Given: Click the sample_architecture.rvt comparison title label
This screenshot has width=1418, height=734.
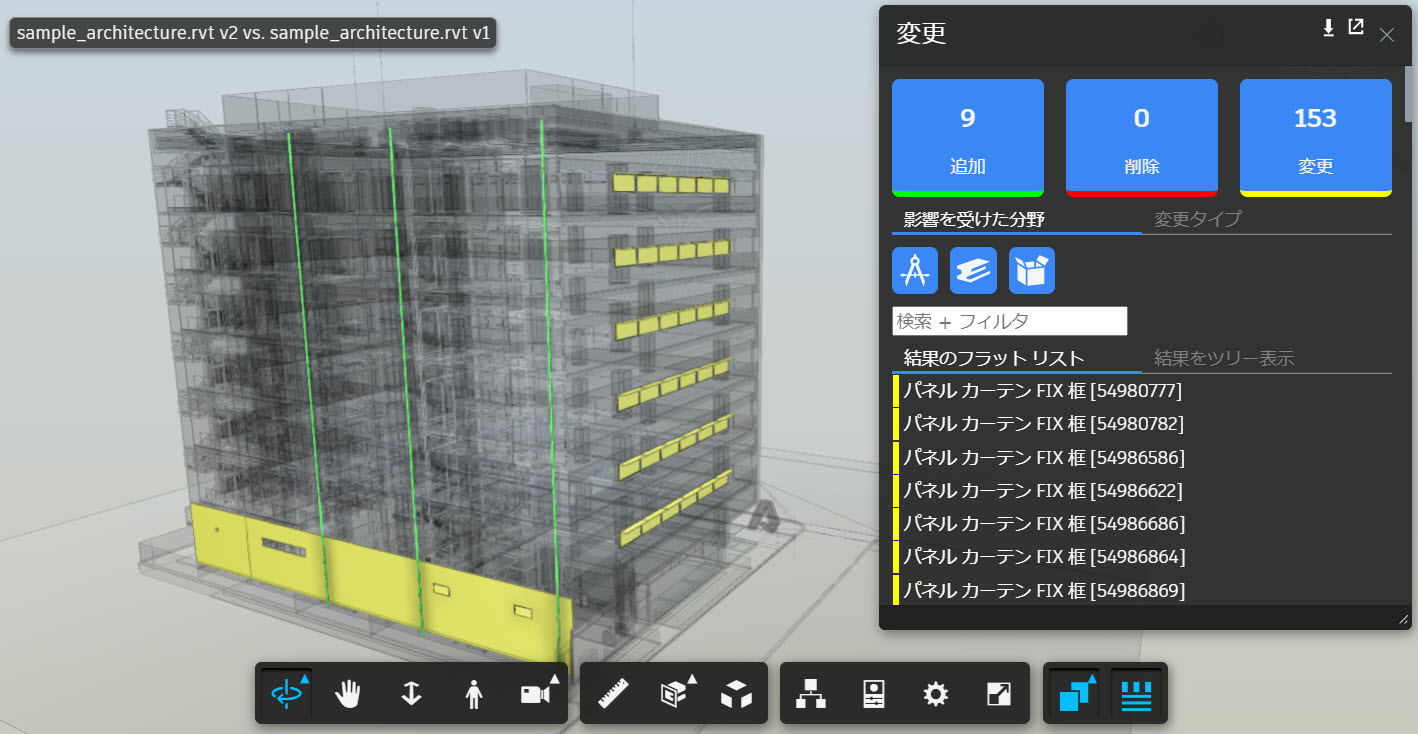Looking at the screenshot, I should (253, 33).
